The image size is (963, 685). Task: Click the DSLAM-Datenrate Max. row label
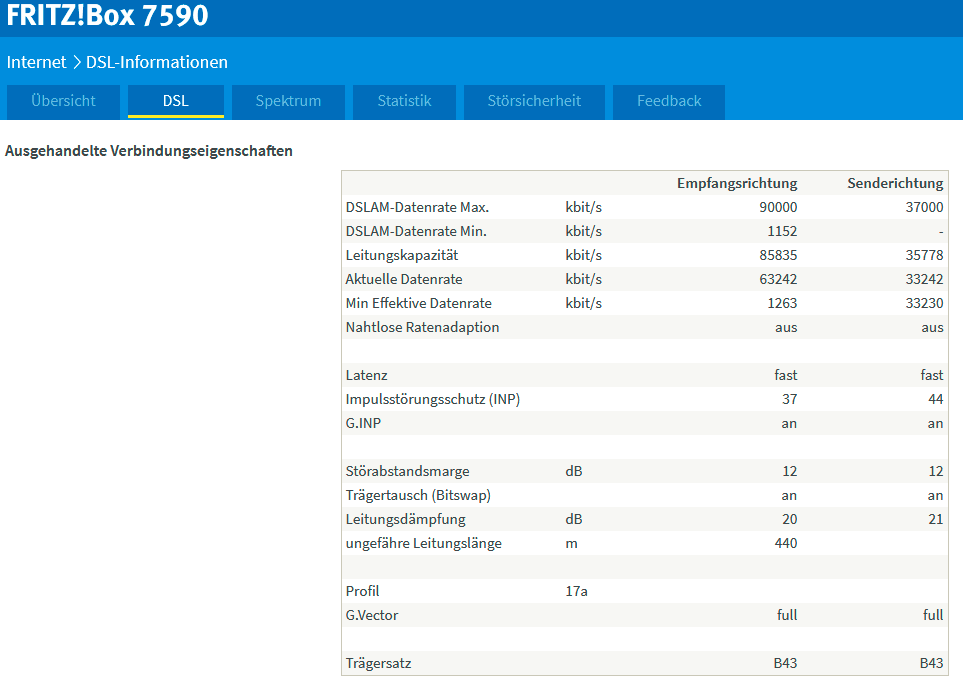pos(417,207)
